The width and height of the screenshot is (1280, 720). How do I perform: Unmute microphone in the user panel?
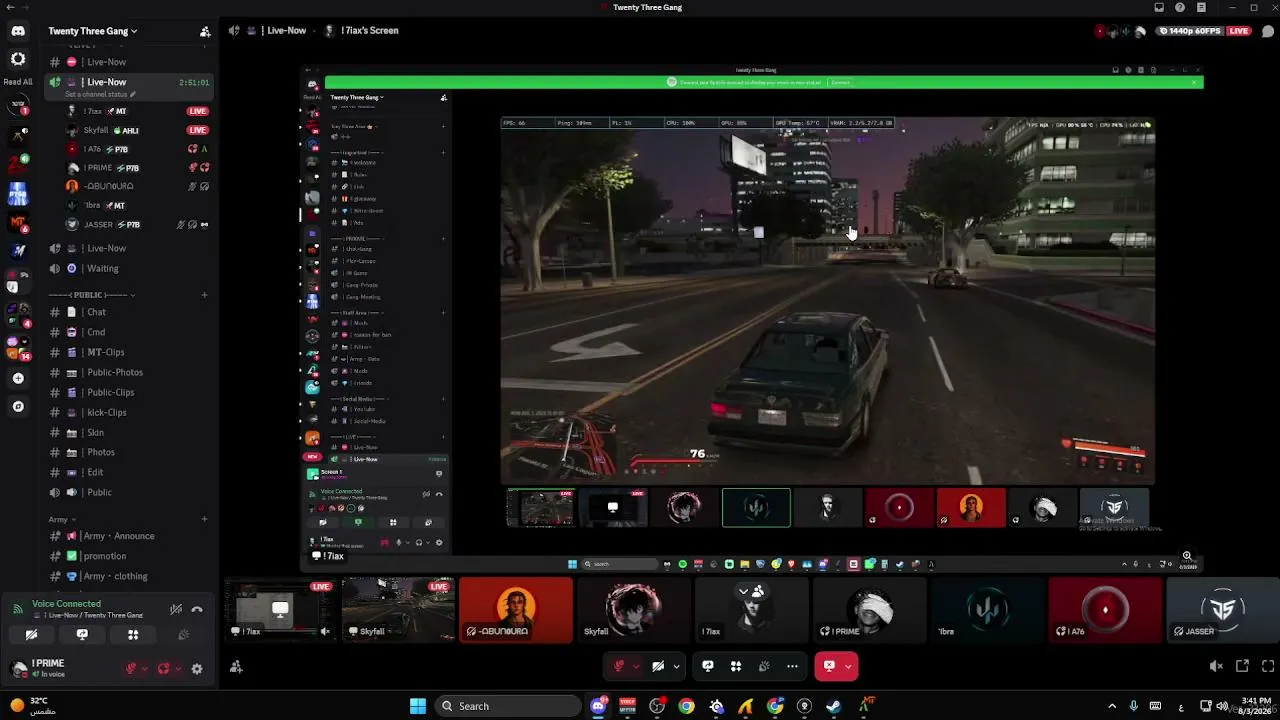pos(131,669)
